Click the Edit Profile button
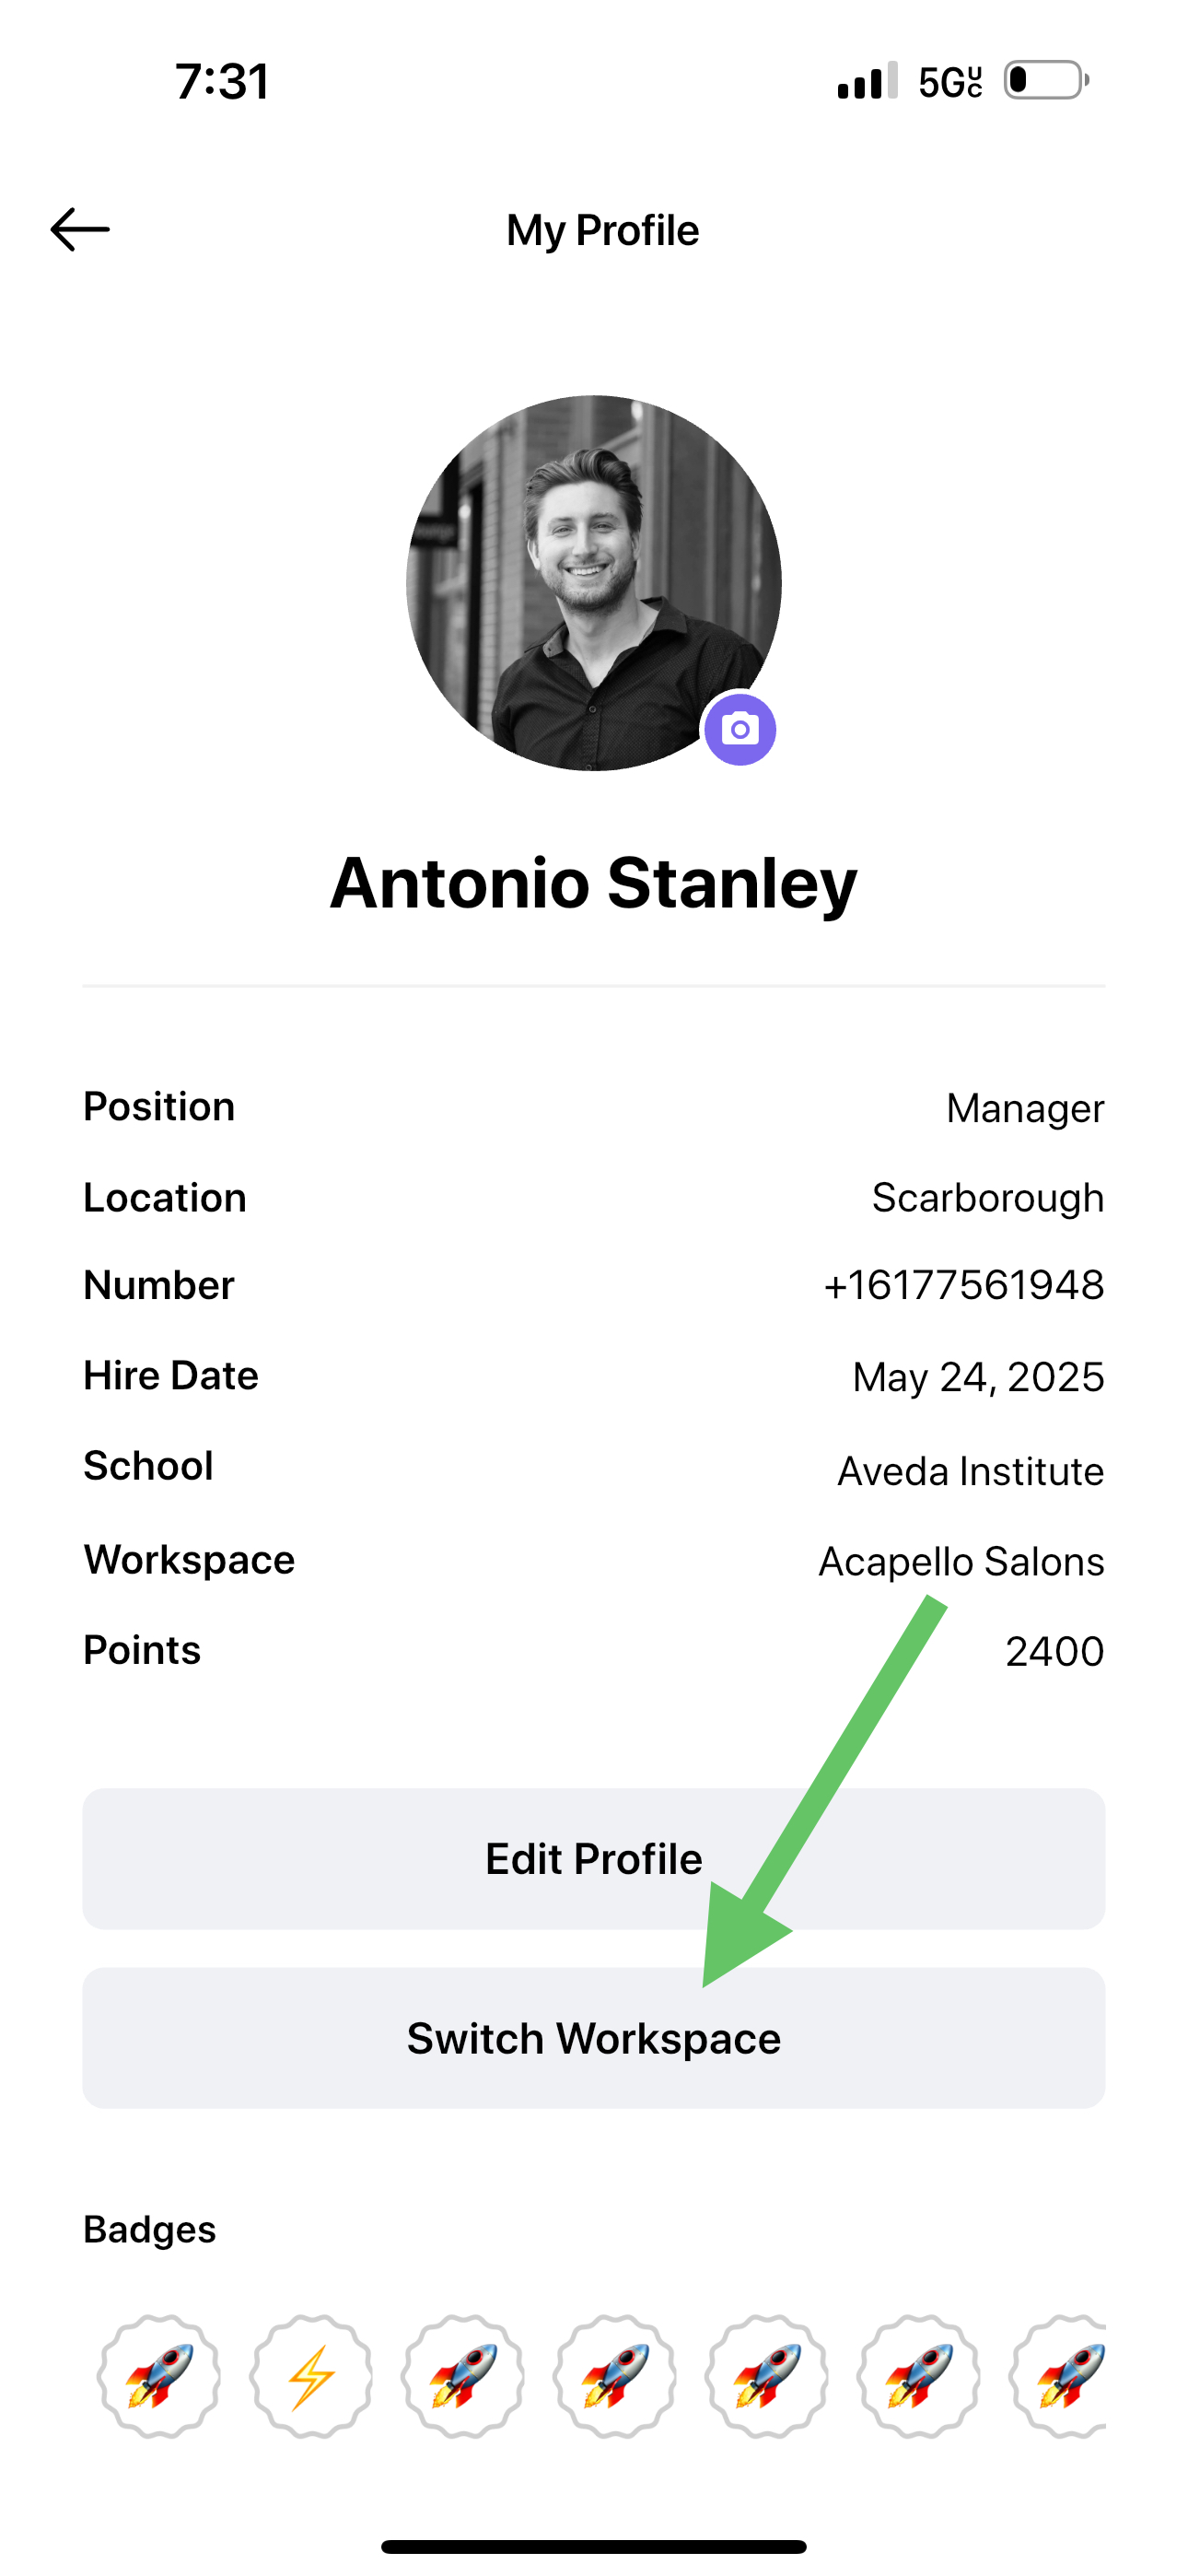 pos(594,1859)
